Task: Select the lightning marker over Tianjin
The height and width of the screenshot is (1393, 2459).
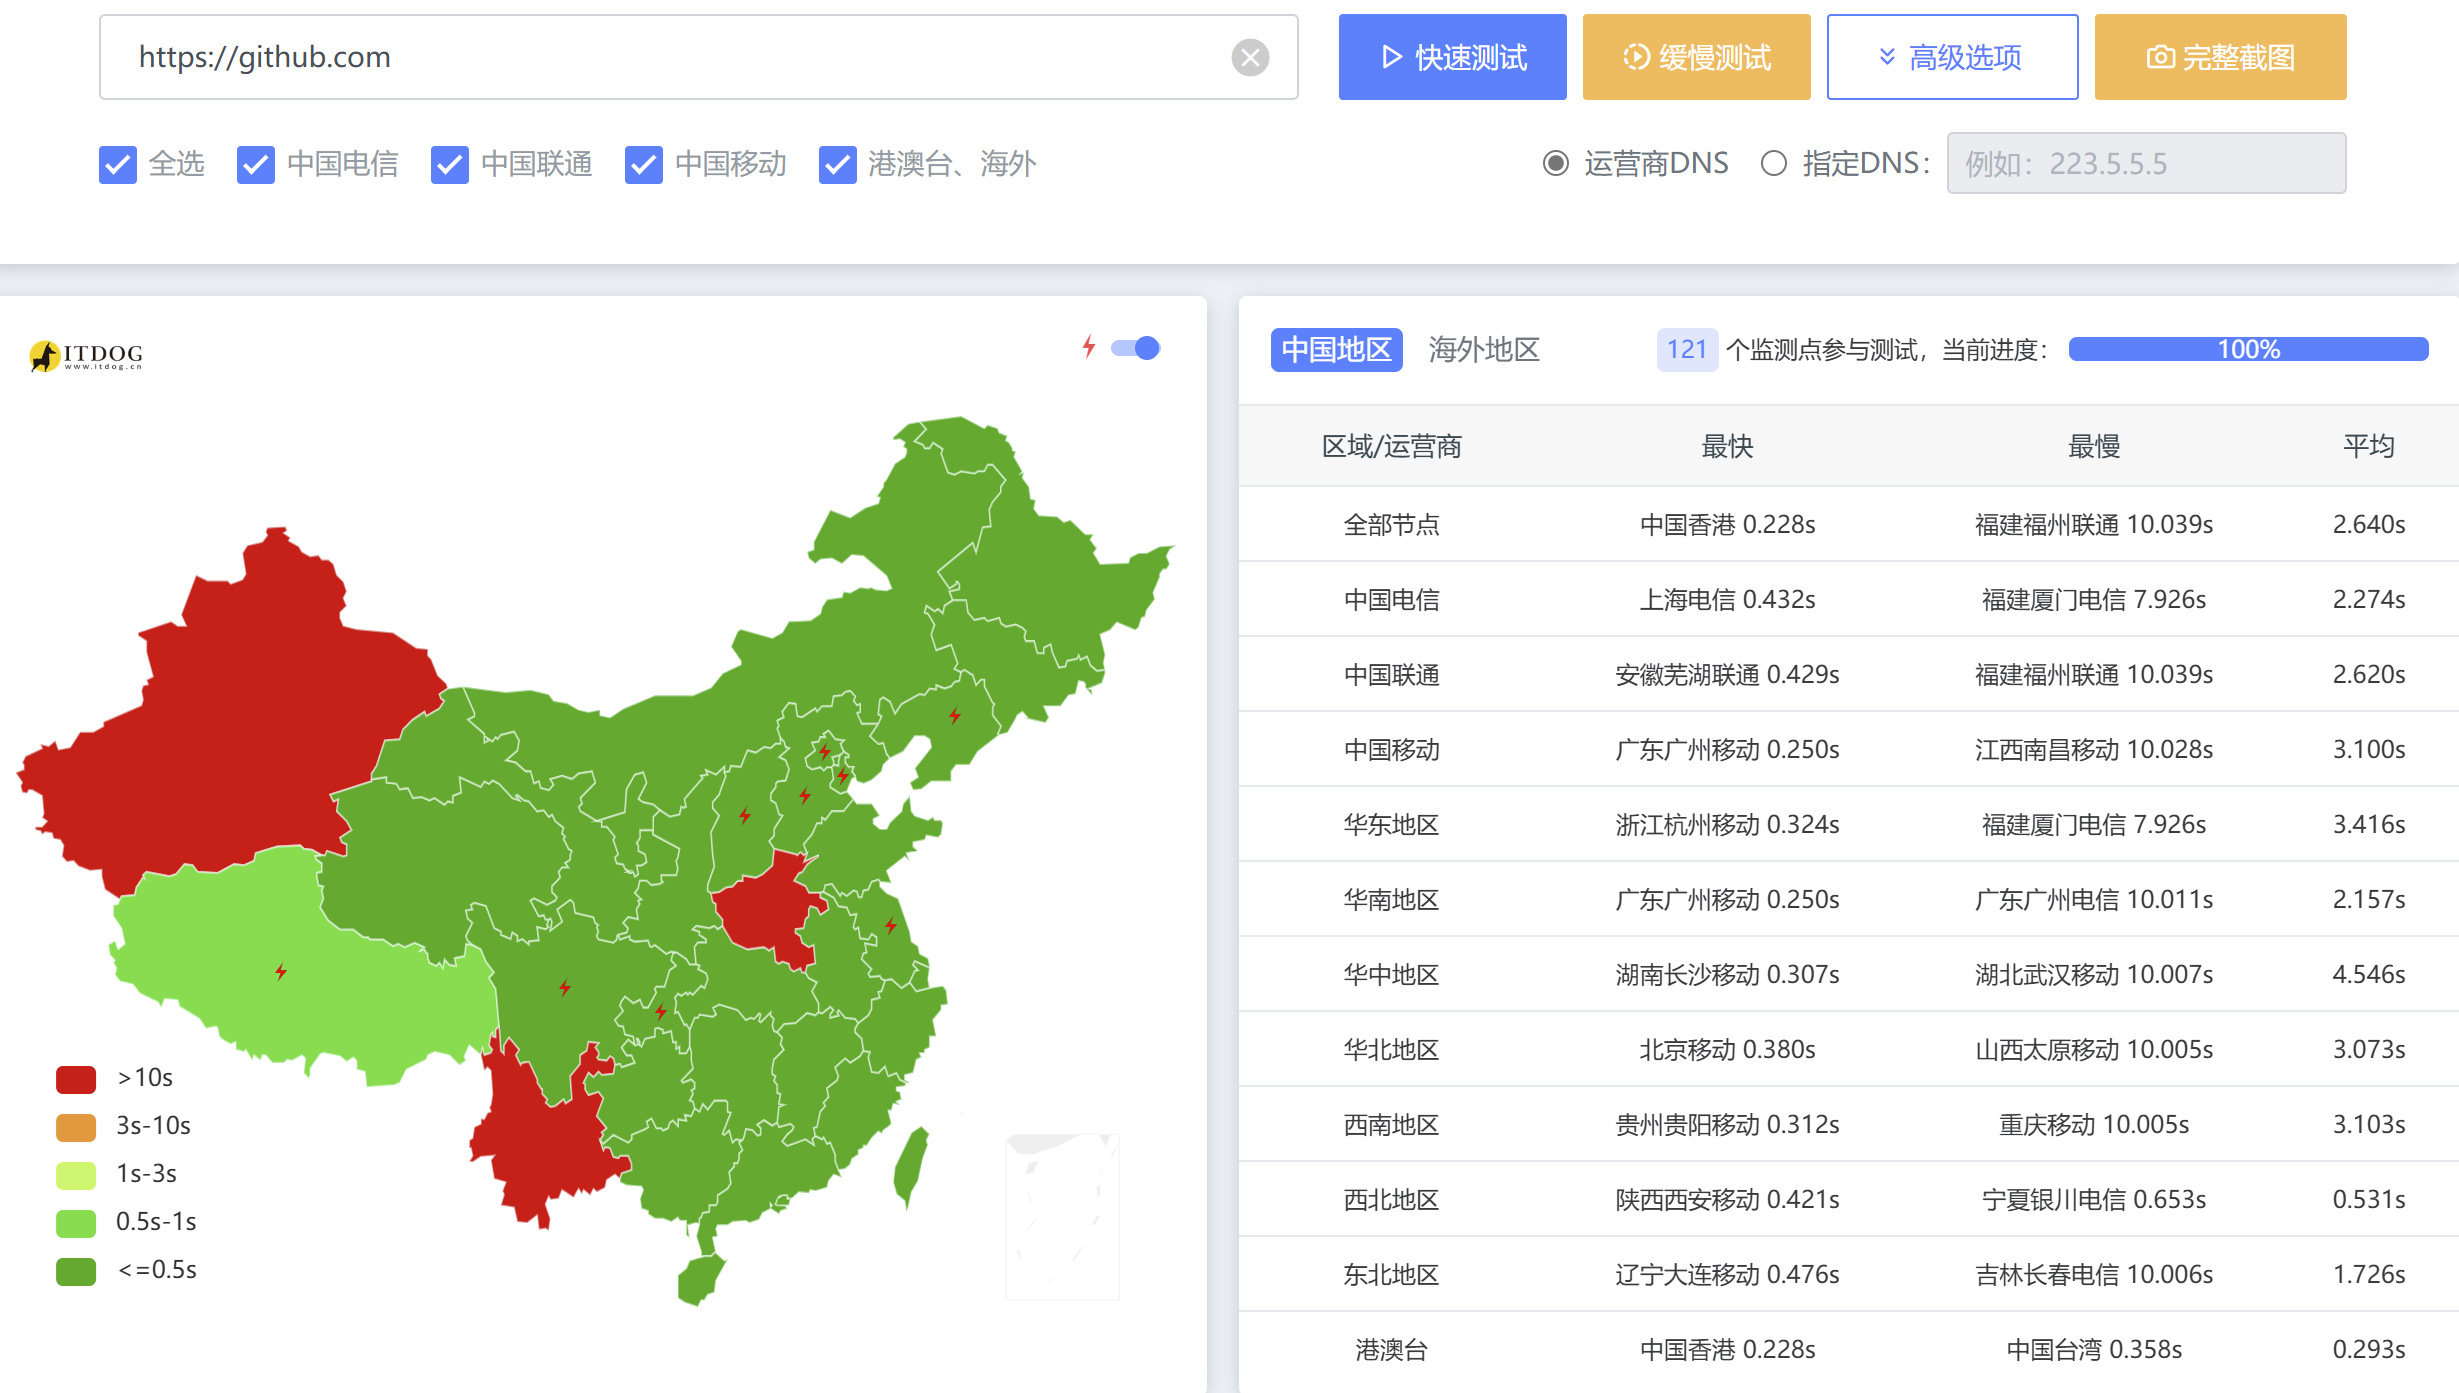Action: point(843,775)
